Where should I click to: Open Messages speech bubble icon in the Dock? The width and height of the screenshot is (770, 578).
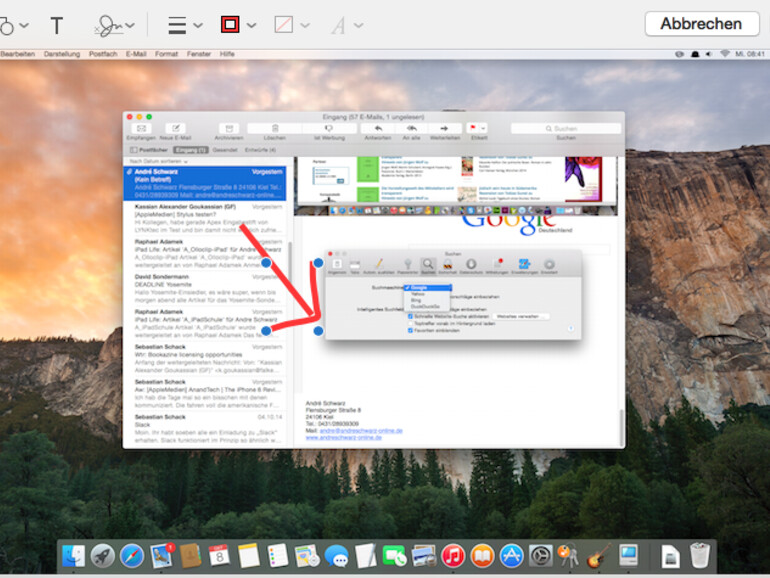336,556
